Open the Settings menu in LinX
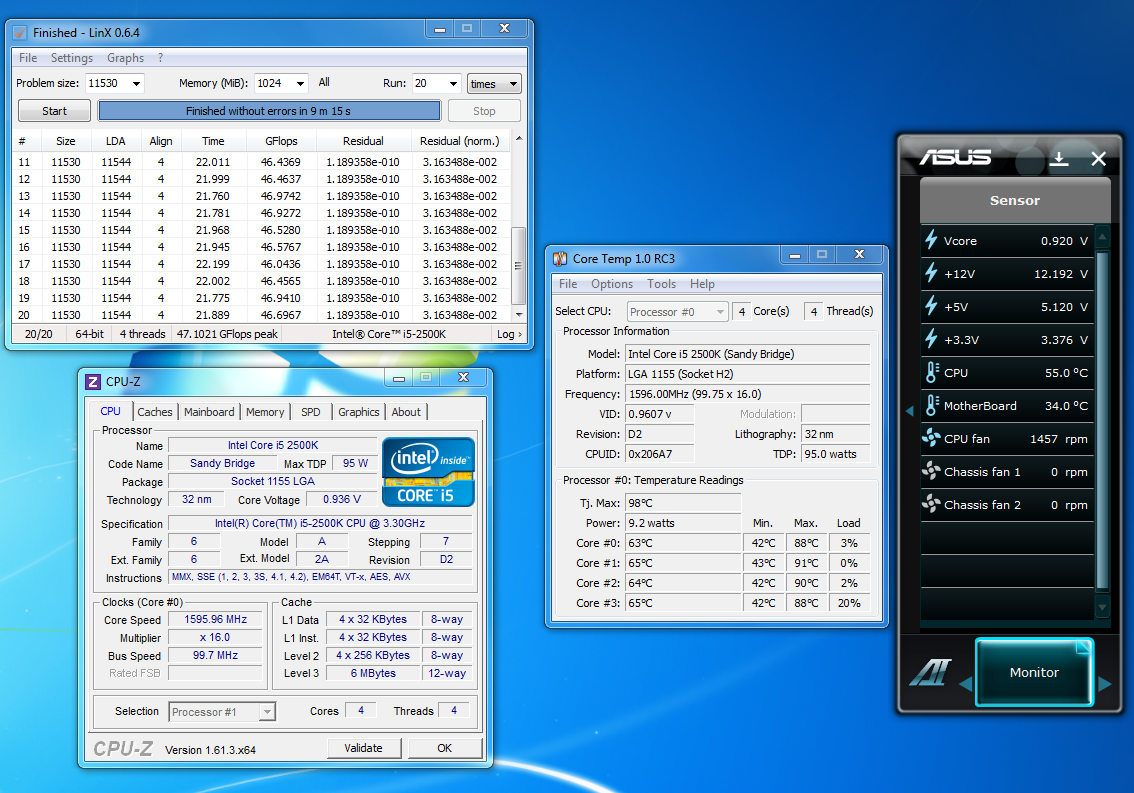Image resolution: width=1134 pixels, height=793 pixels. pyautogui.click(x=72, y=58)
